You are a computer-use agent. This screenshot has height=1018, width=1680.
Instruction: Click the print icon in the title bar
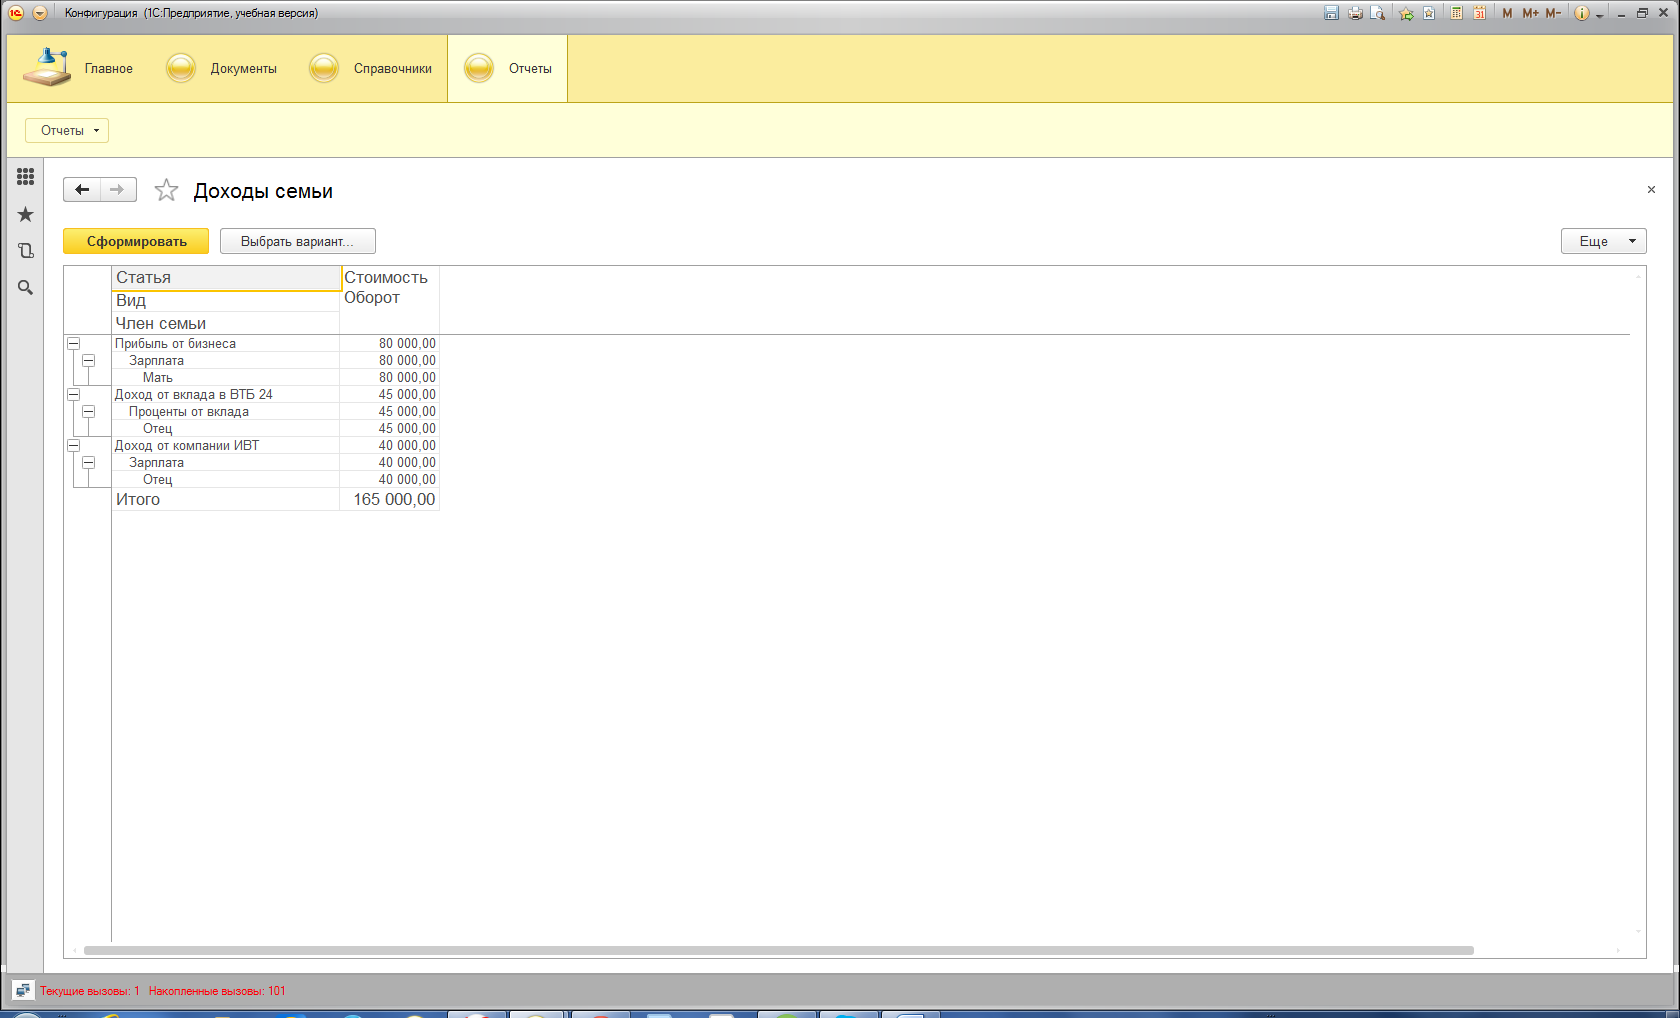point(1355,13)
